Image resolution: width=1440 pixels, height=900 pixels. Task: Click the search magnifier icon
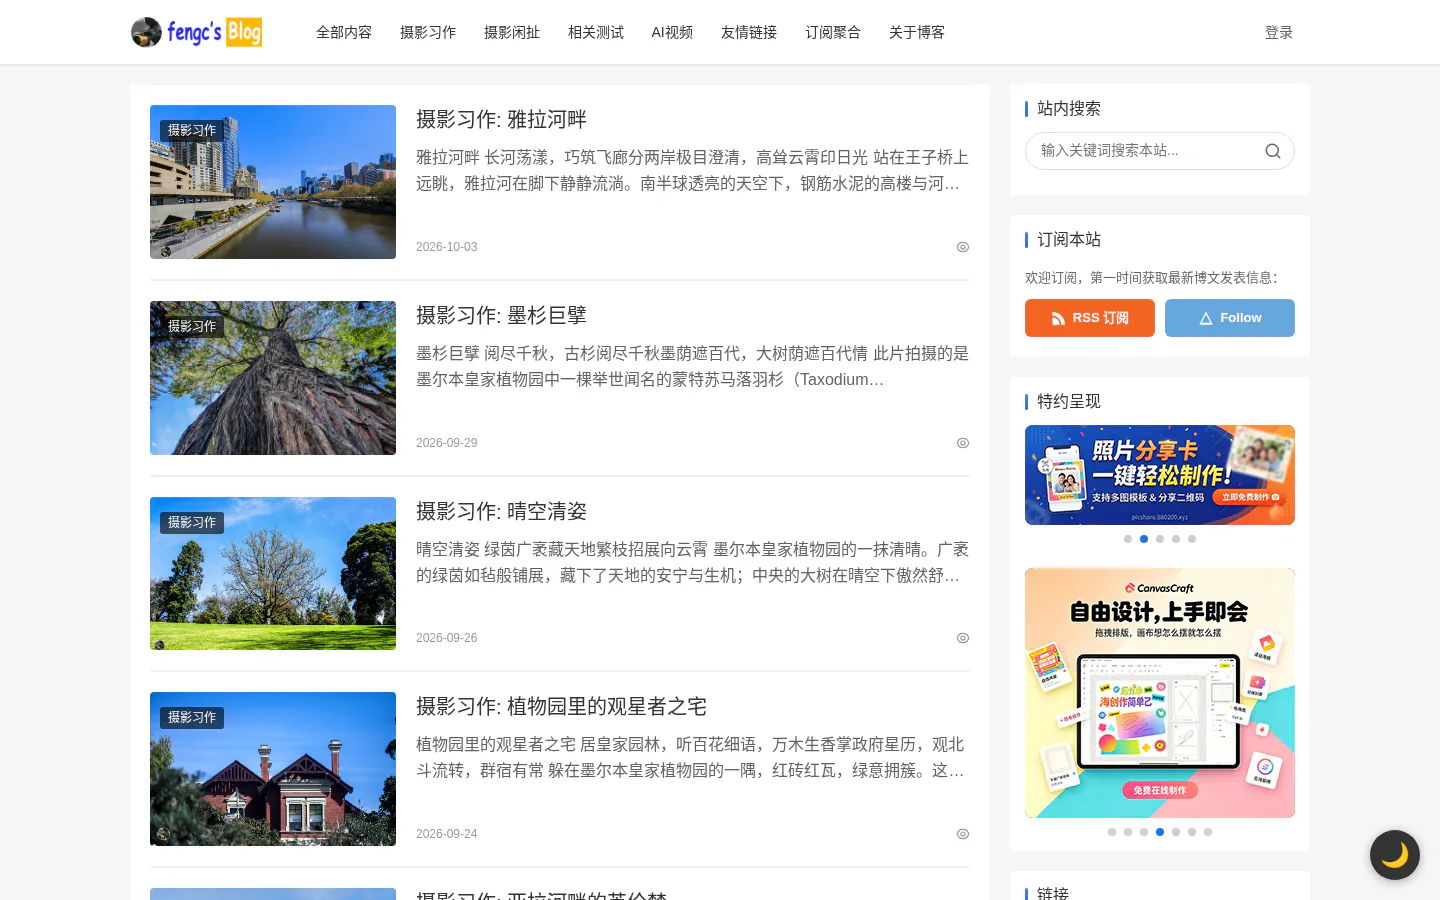point(1272,151)
